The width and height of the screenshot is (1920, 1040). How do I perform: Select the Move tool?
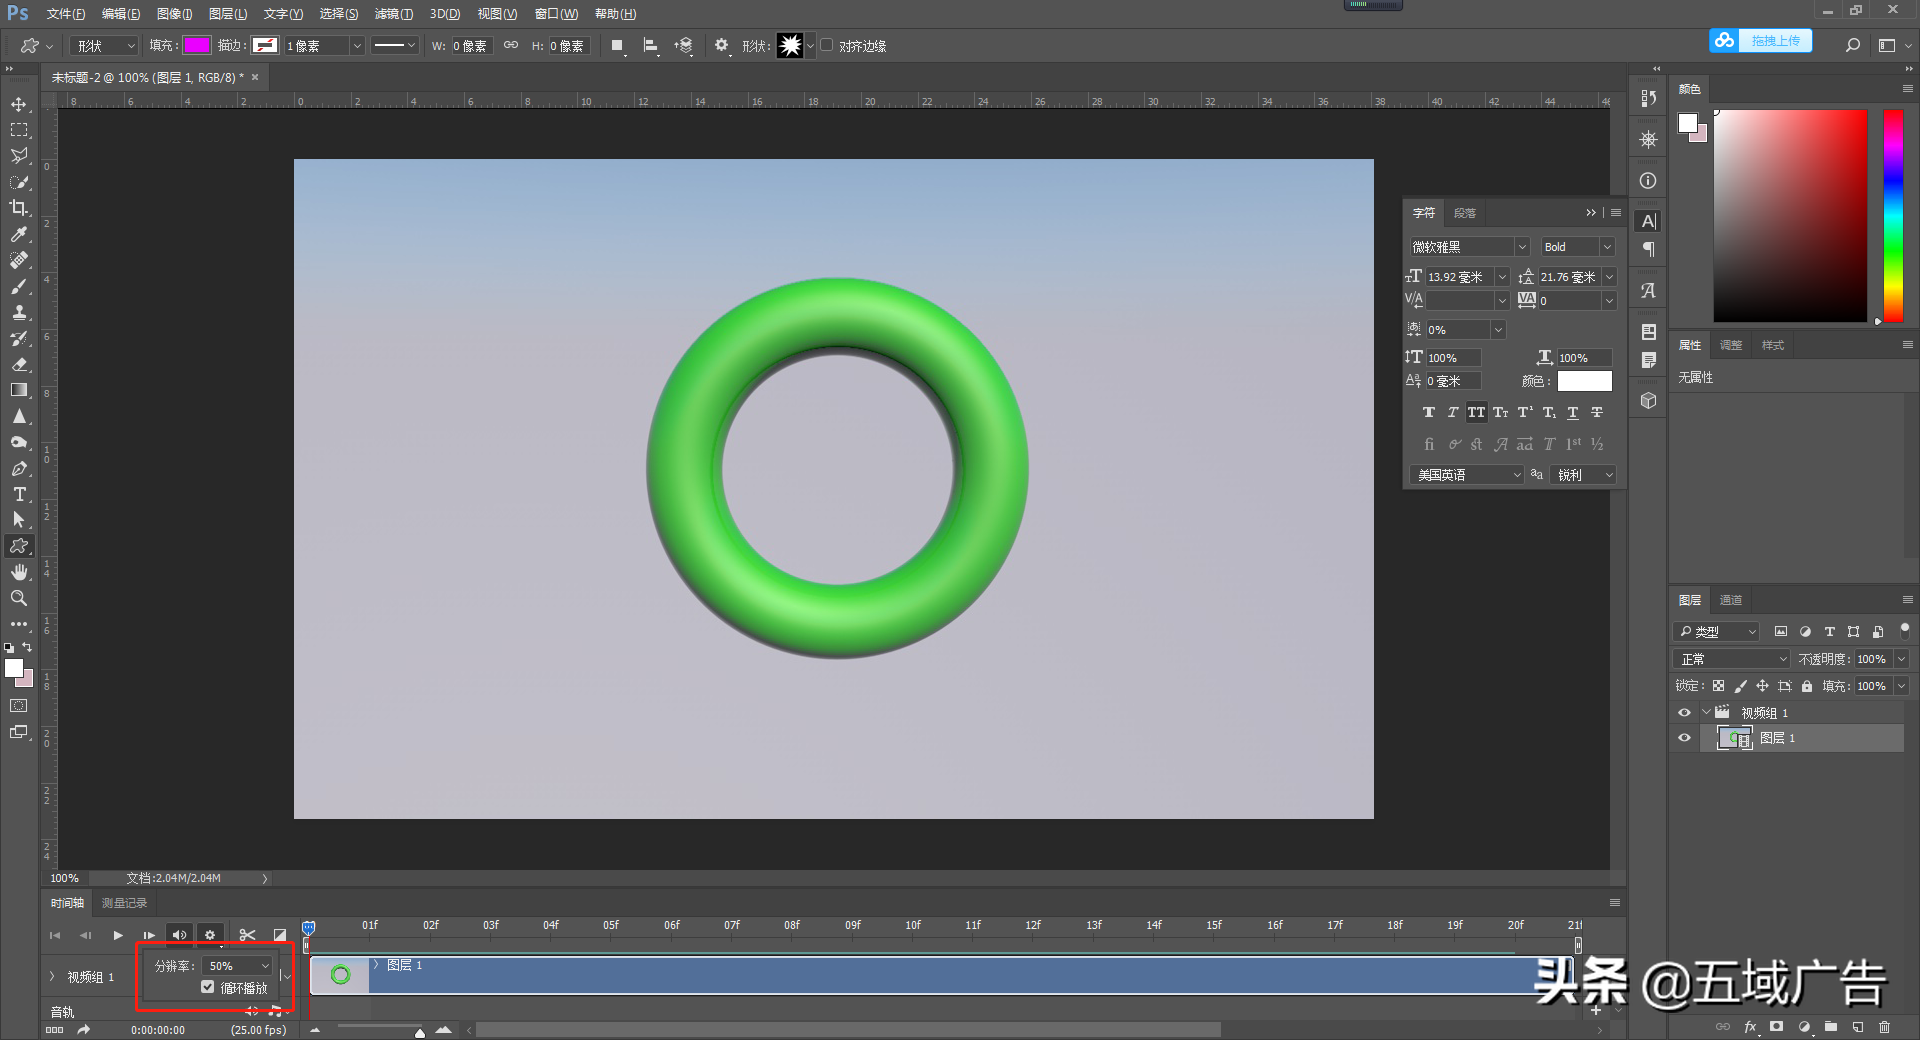pos(19,105)
